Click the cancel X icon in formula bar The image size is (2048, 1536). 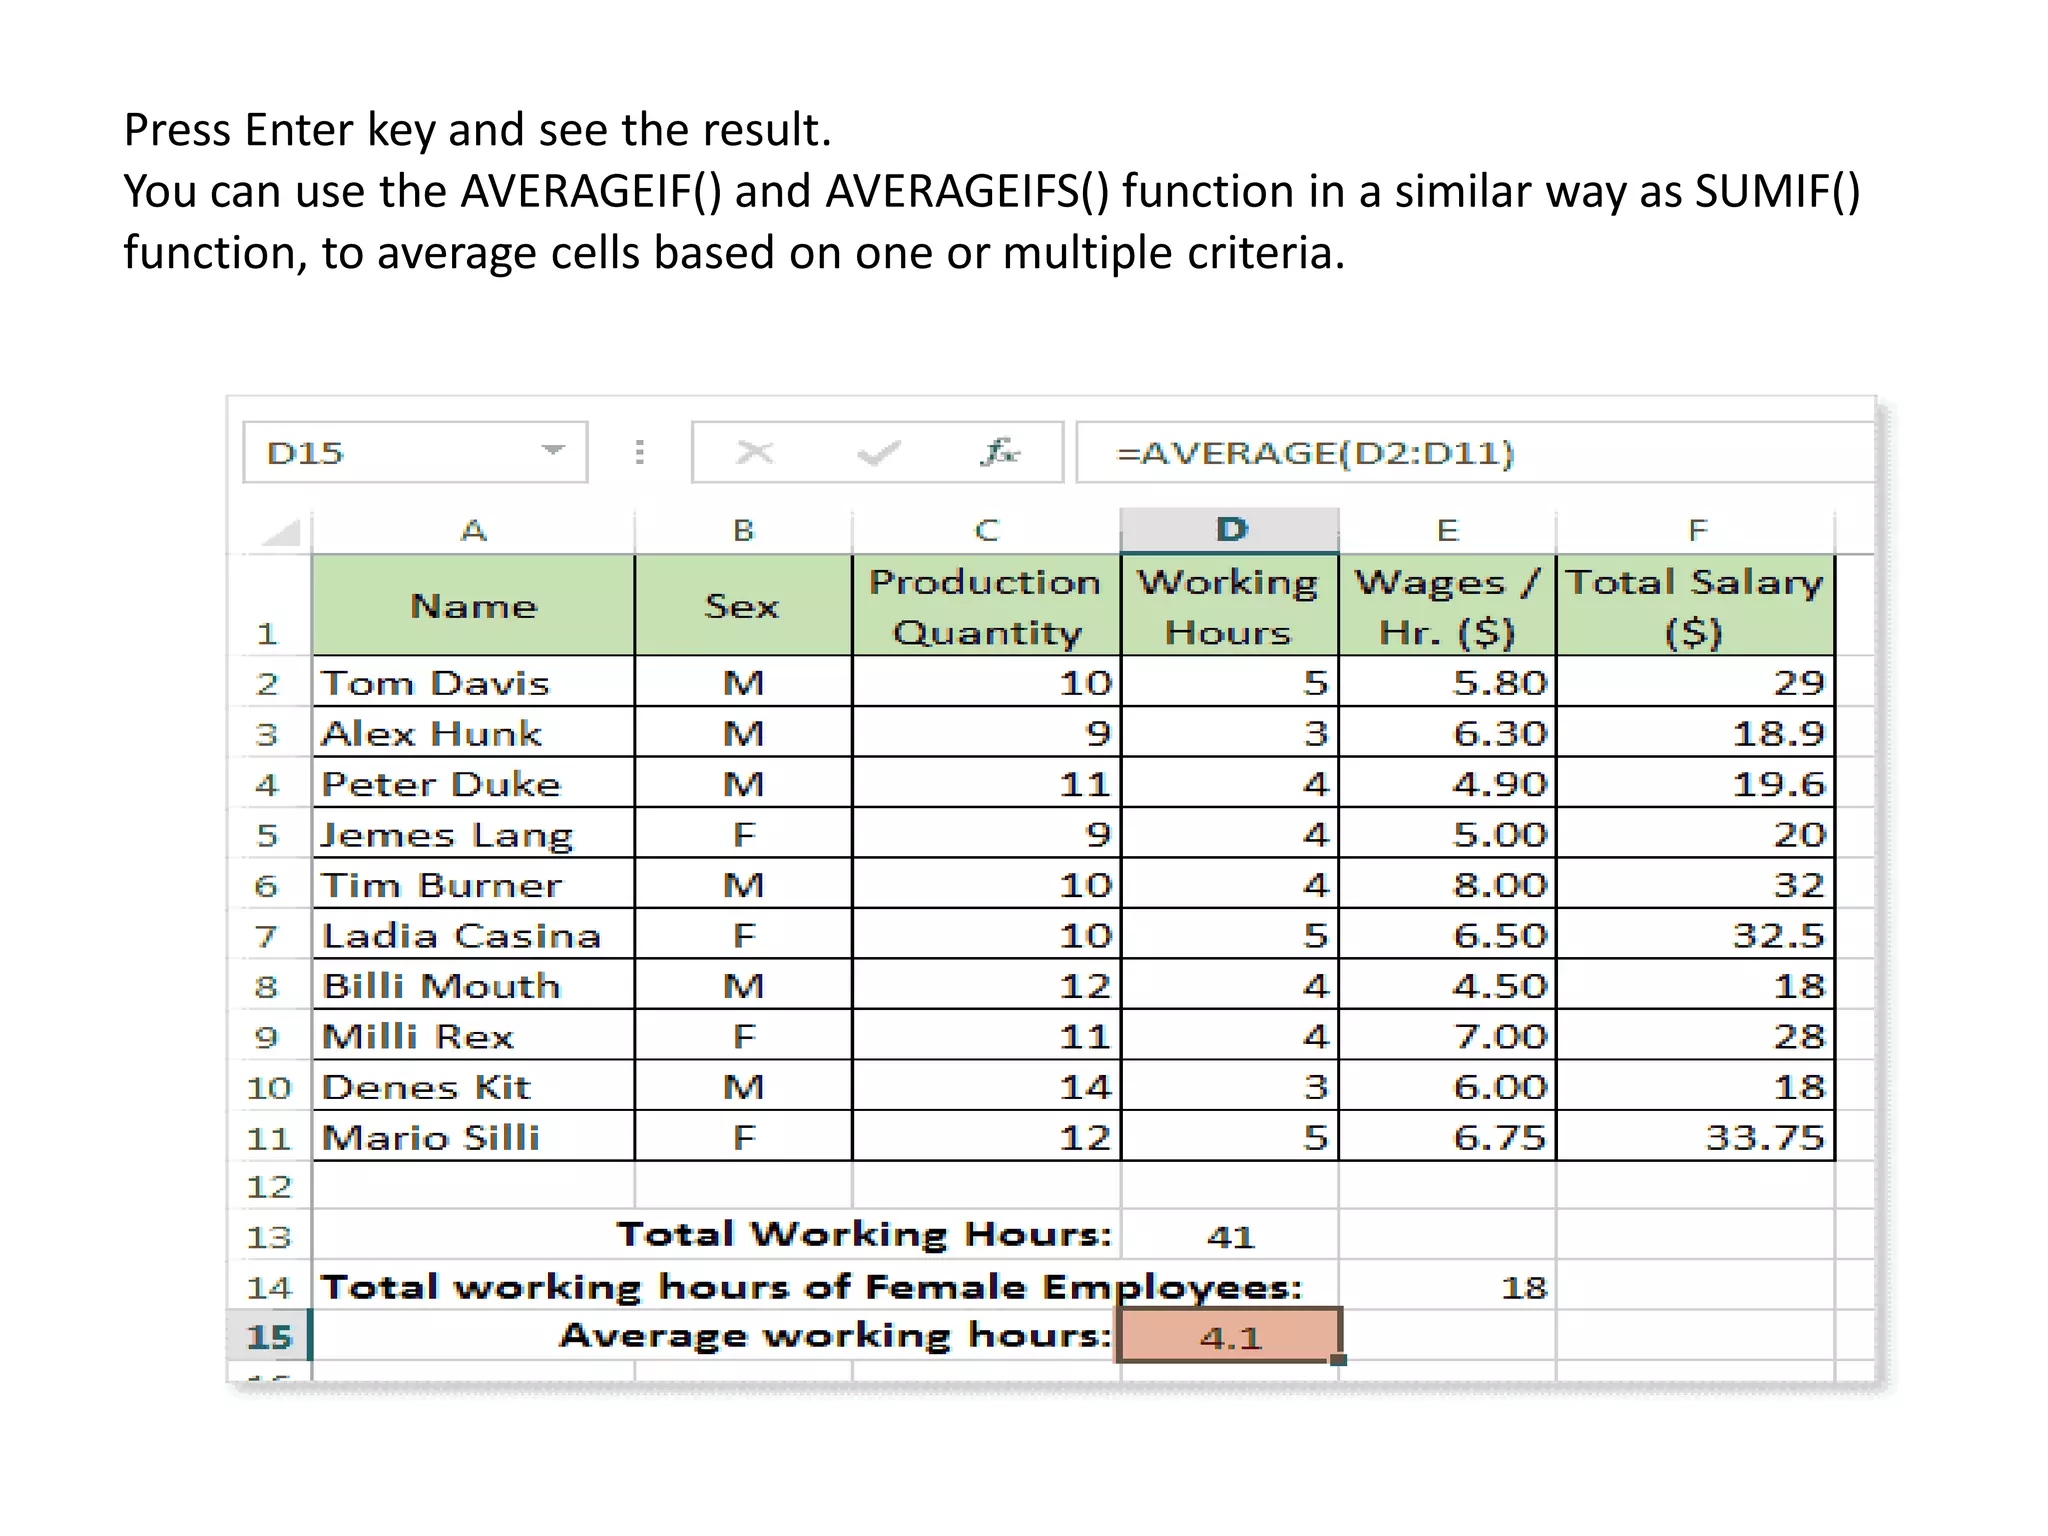[x=754, y=453]
